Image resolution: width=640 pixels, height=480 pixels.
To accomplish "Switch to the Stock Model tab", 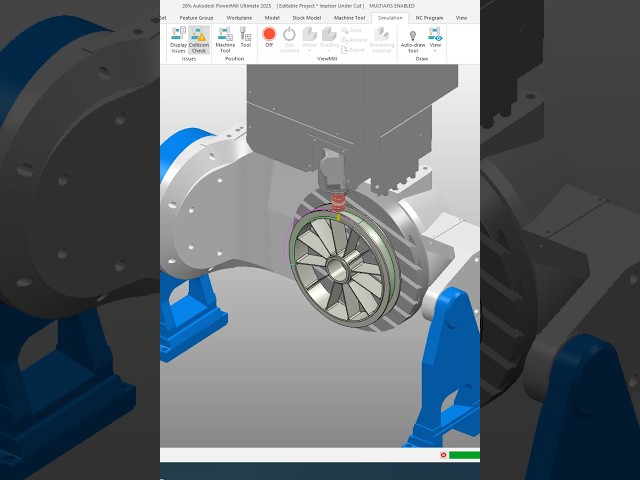I will [307, 18].
